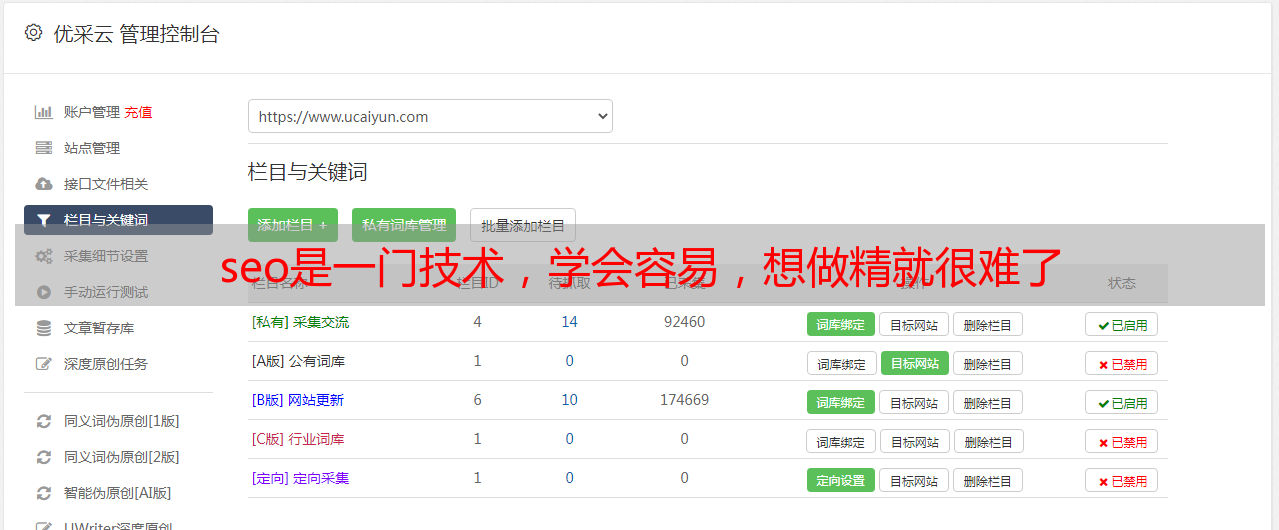1279x530 pixels.
Task: Click 目标网站 in the 网站更新 row
Action: click(x=914, y=402)
